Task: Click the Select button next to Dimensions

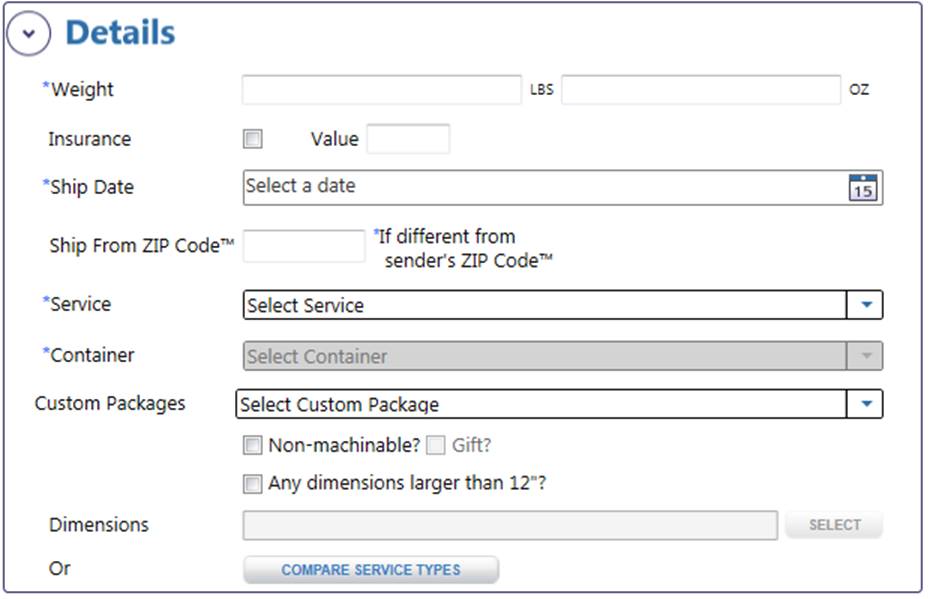Action: pyautogui.click(x=834, y=525)
